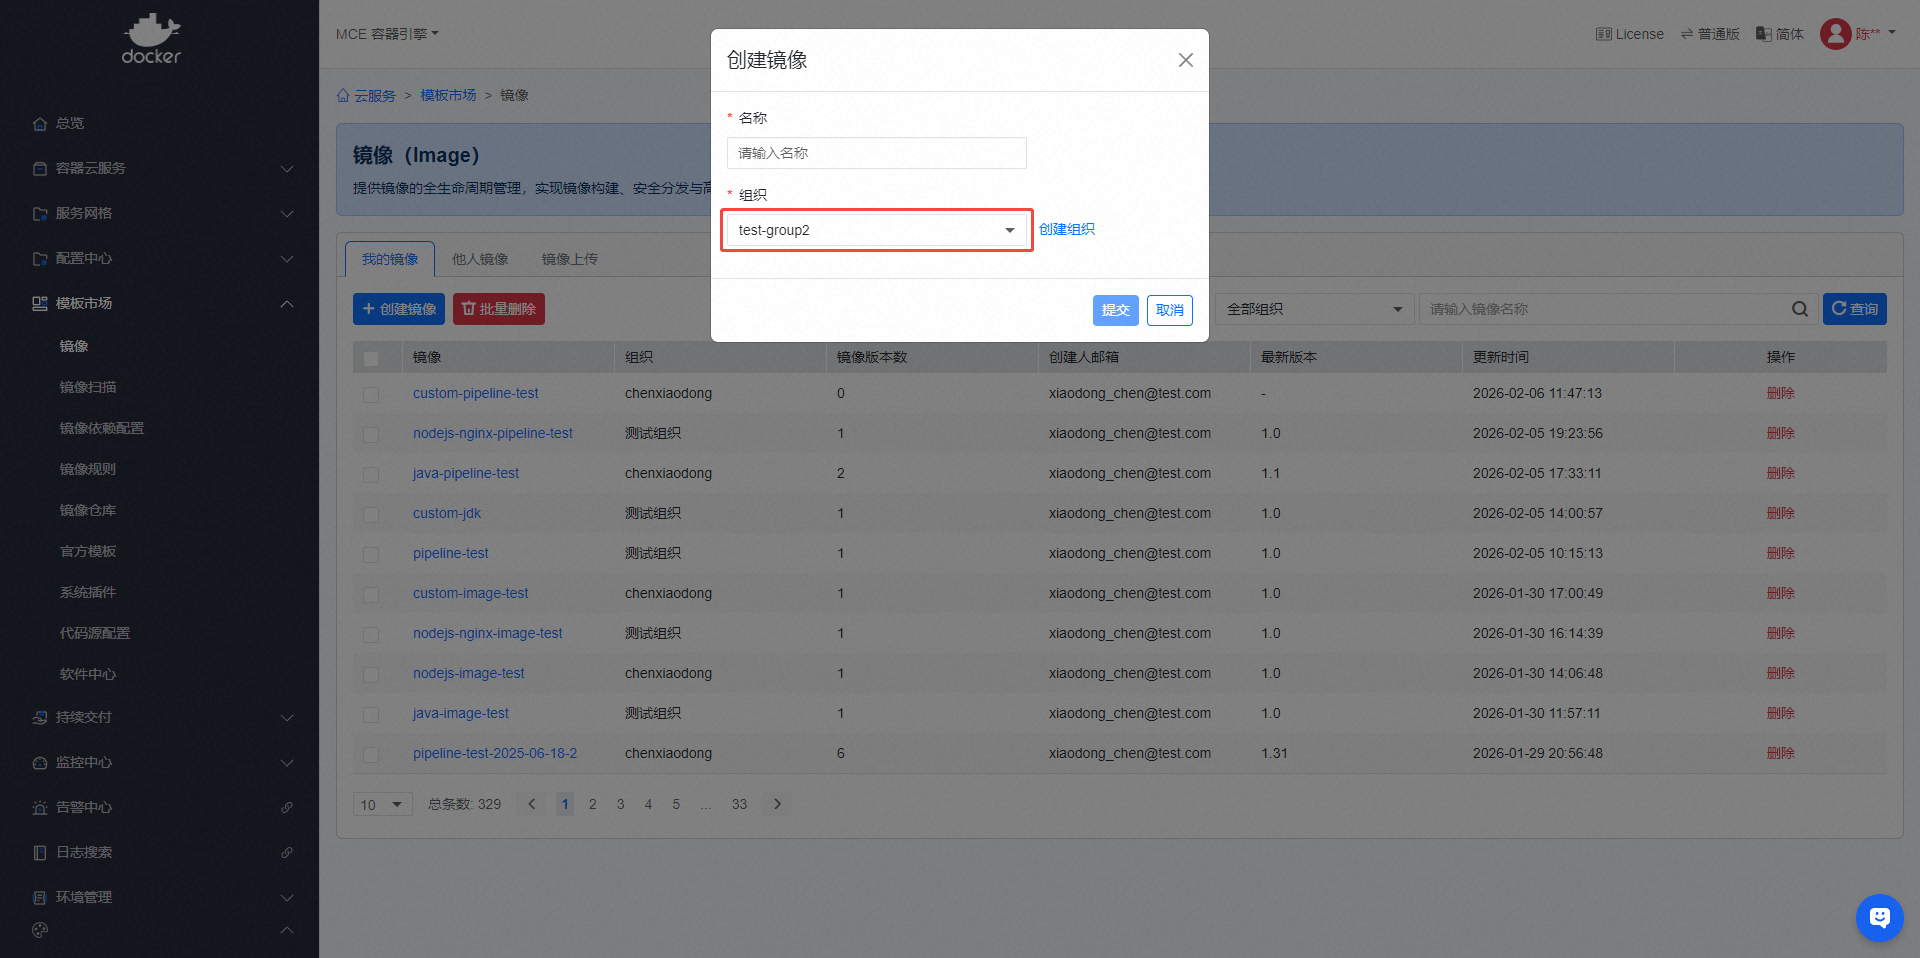Click the chat support icon
The image size is (1920, 958).
pyautogui.click(x=1879, y=917)
